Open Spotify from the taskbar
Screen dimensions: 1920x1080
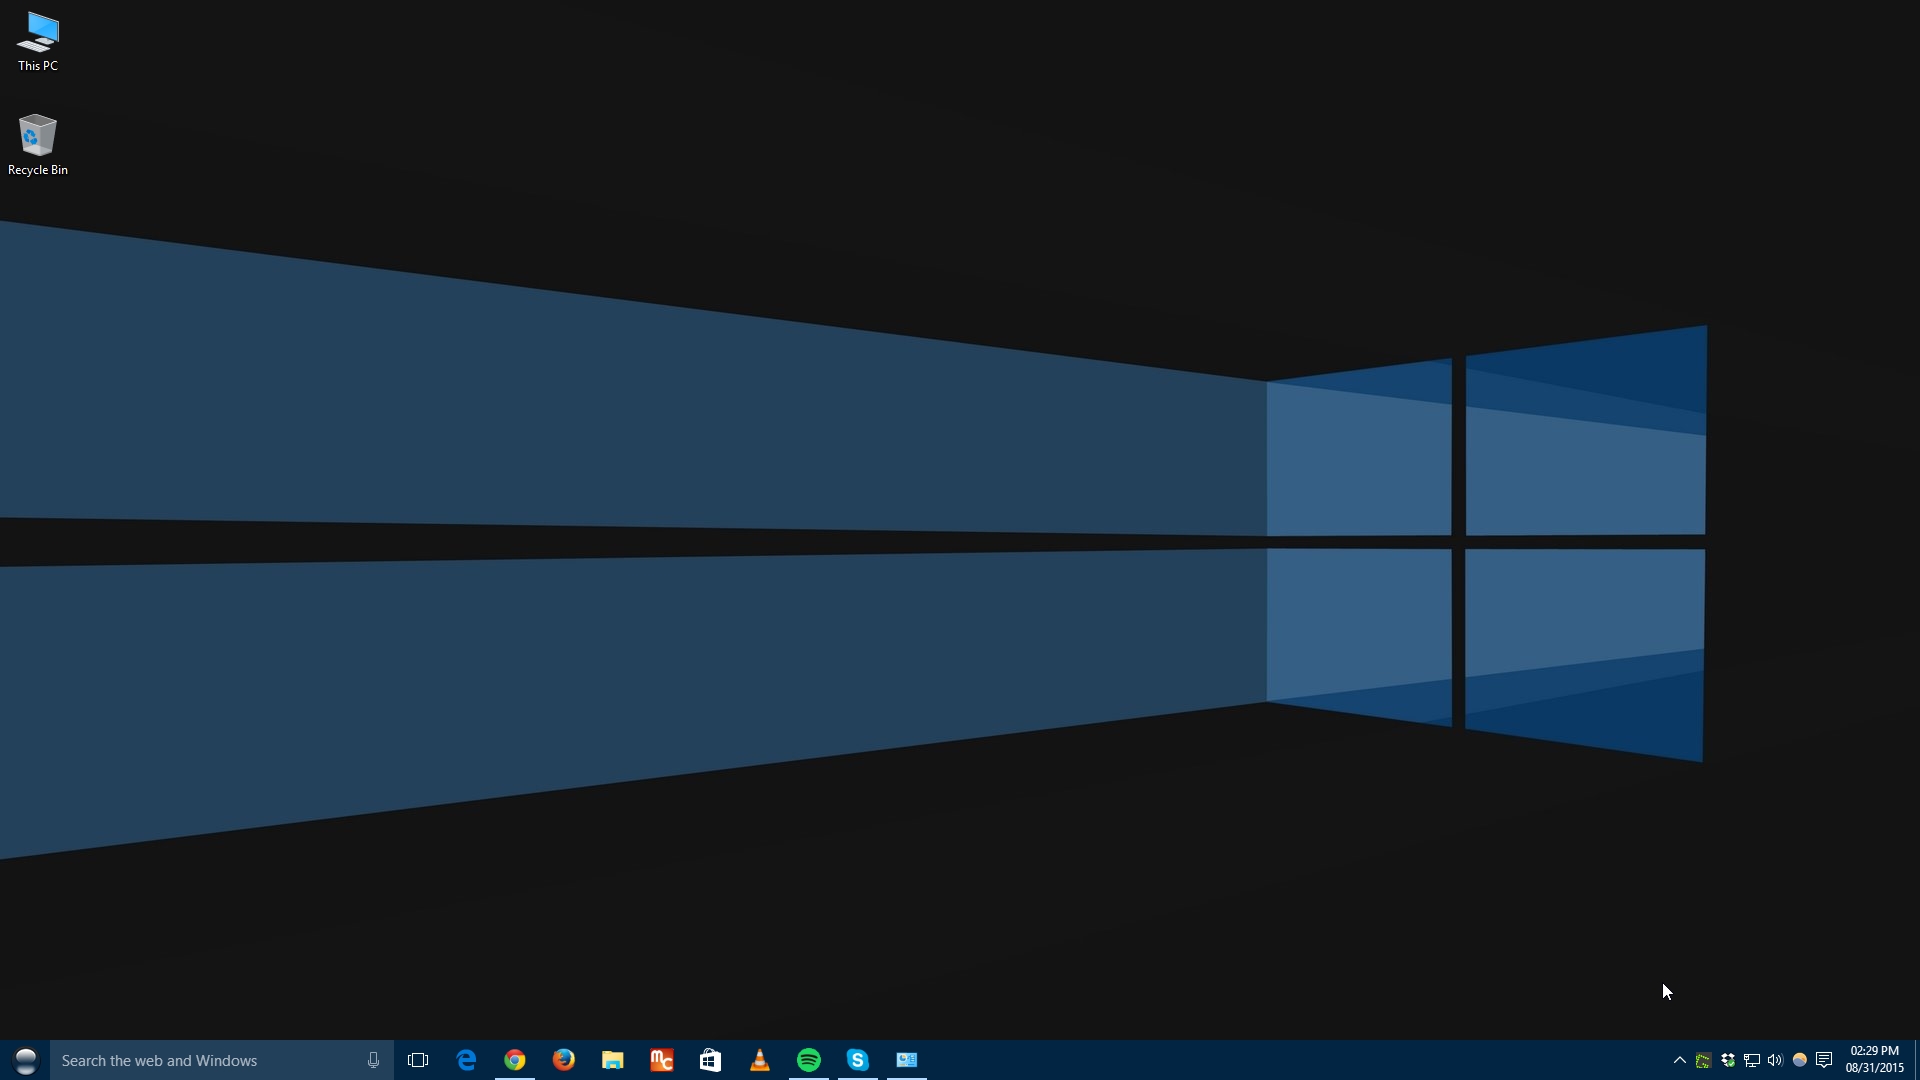809,1060
